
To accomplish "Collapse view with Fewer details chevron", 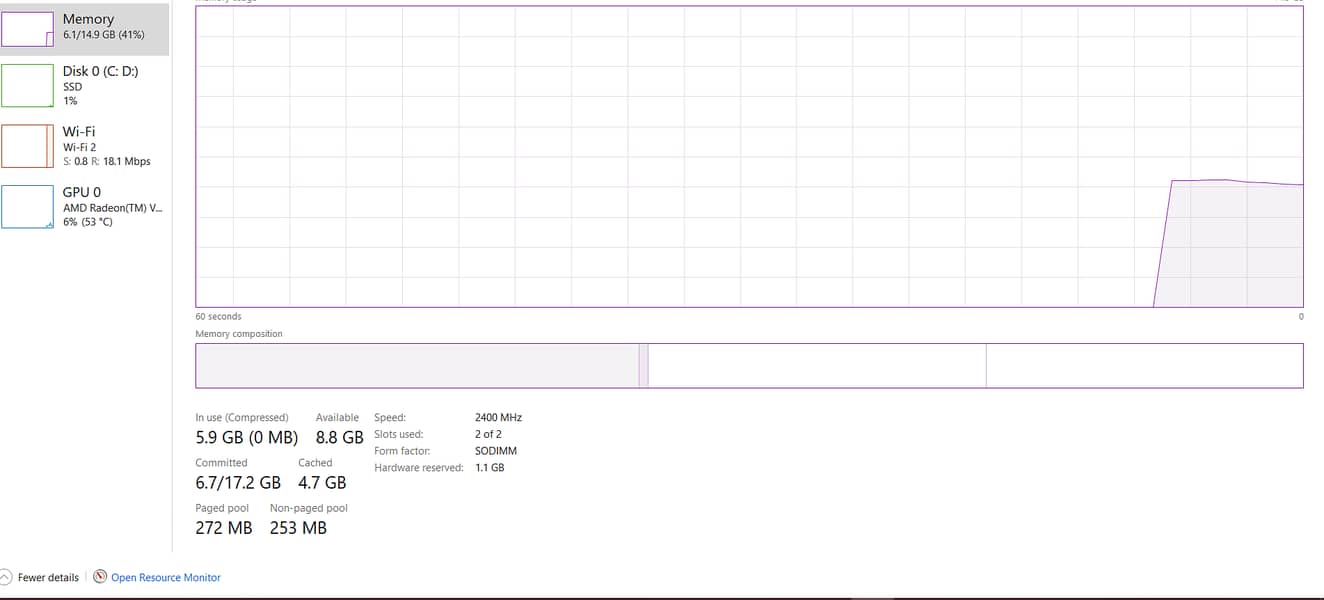I will (6, 577).
